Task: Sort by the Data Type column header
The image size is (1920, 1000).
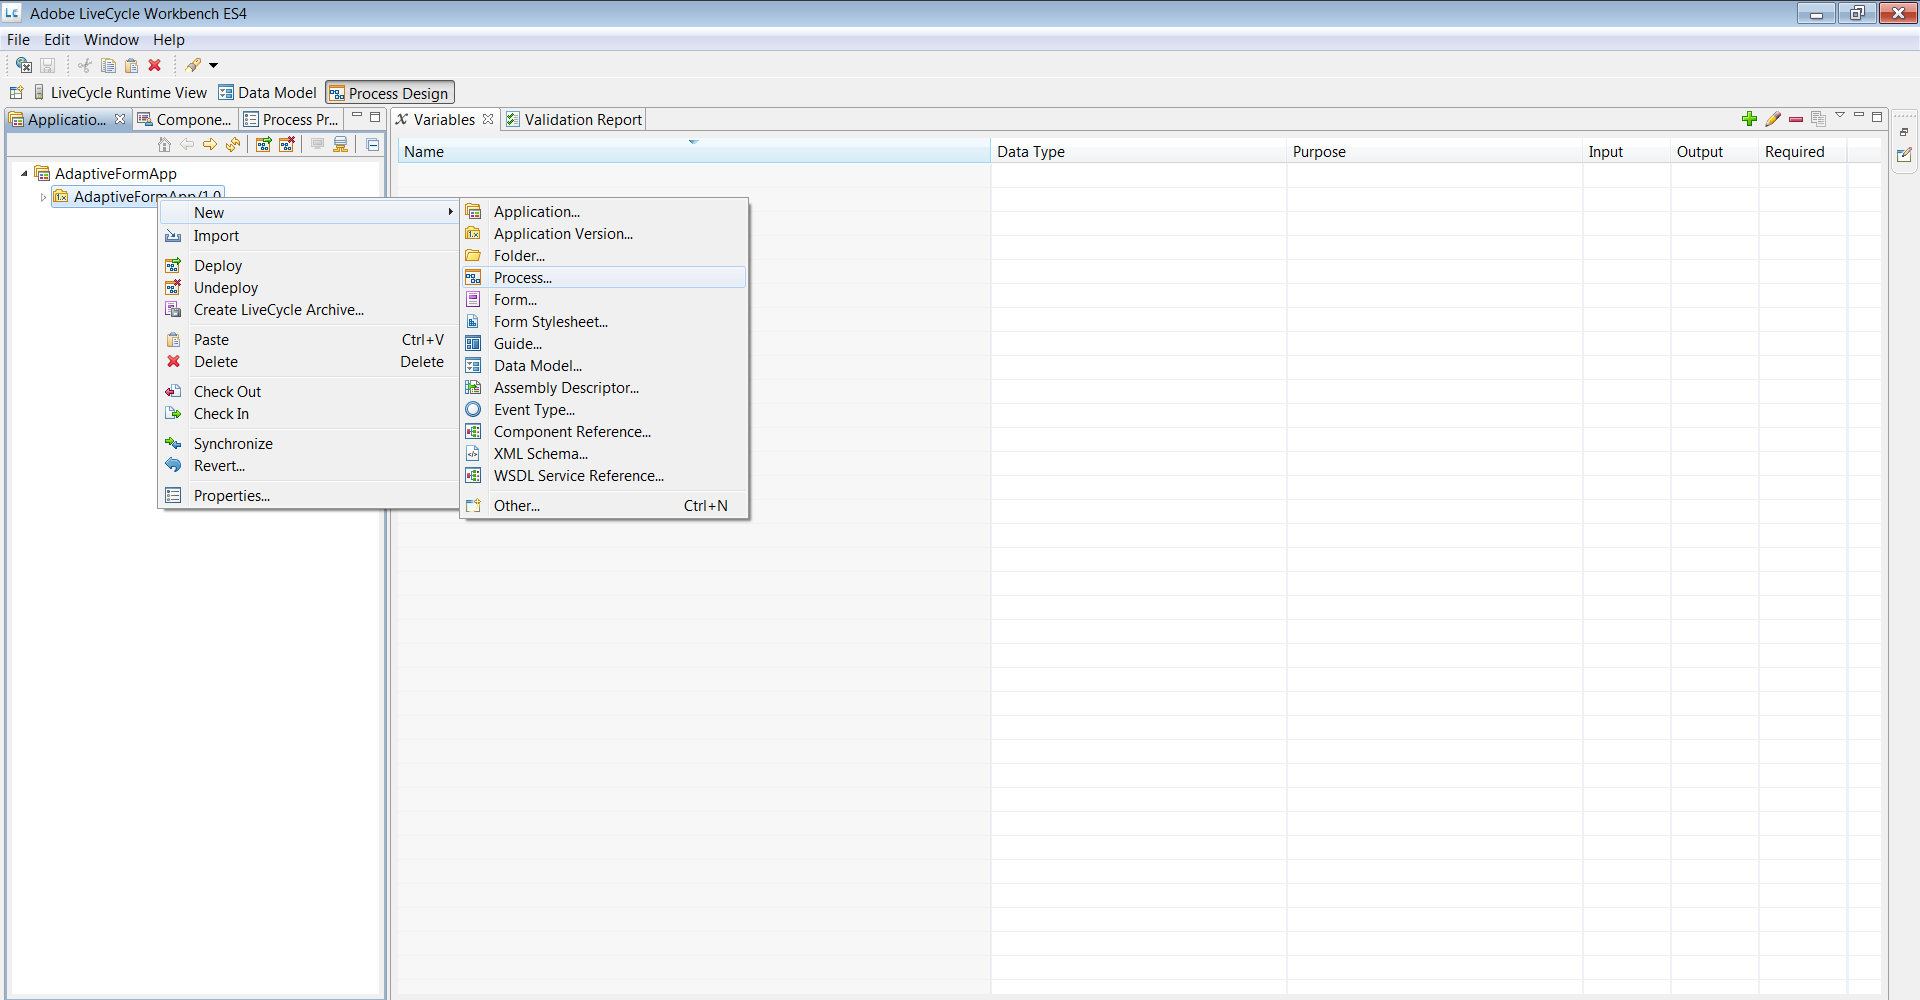Action: [1138, 152]
